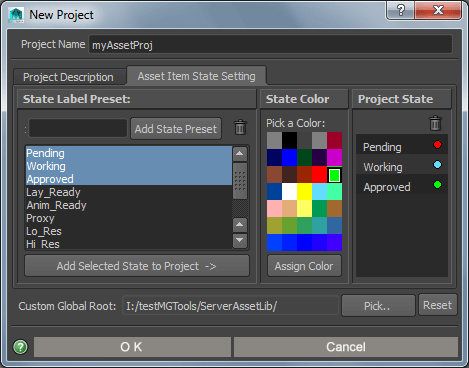Pick the olive color swatch
The image size is (469, 368).
[x=274, y=225]
